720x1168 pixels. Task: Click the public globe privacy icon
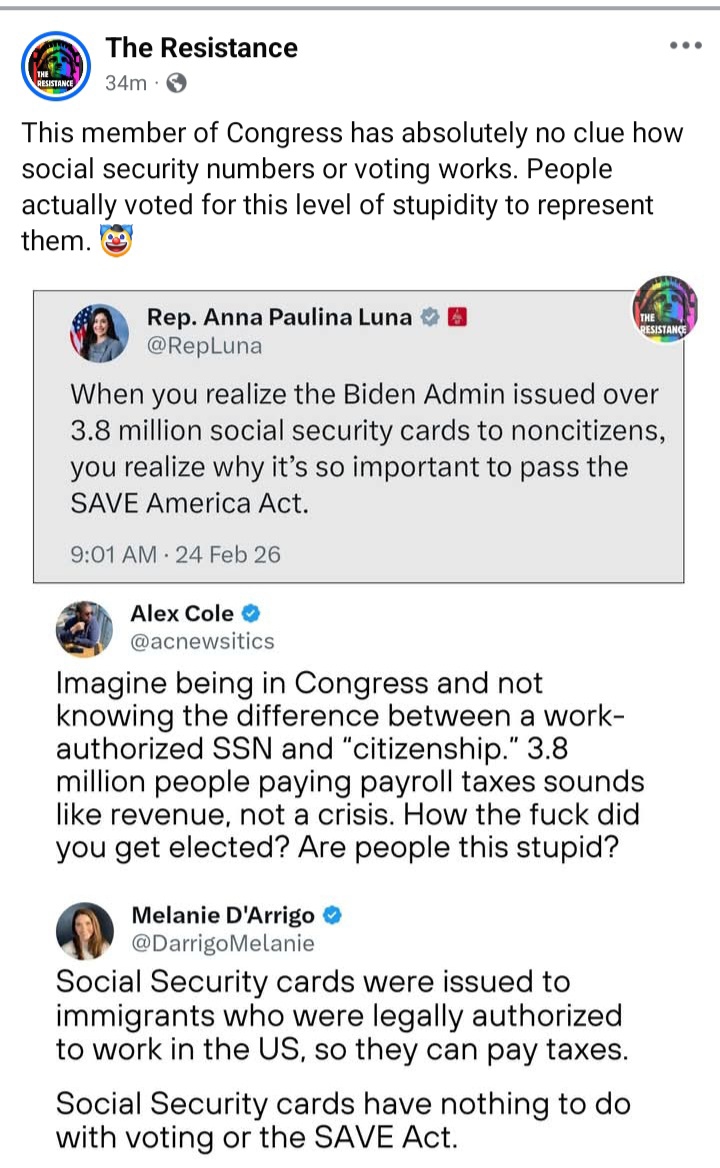coord(176,84)
